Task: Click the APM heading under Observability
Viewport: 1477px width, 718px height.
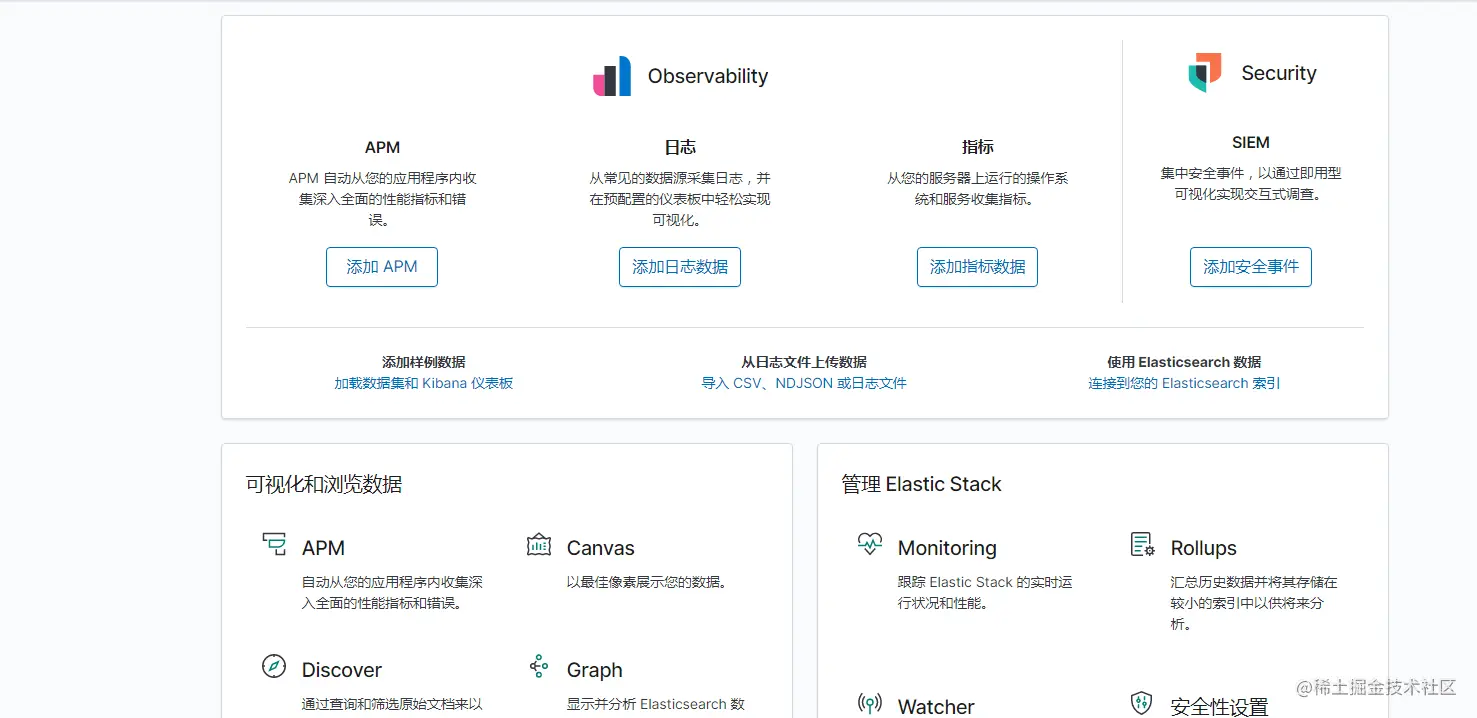Action: (382, 147)
